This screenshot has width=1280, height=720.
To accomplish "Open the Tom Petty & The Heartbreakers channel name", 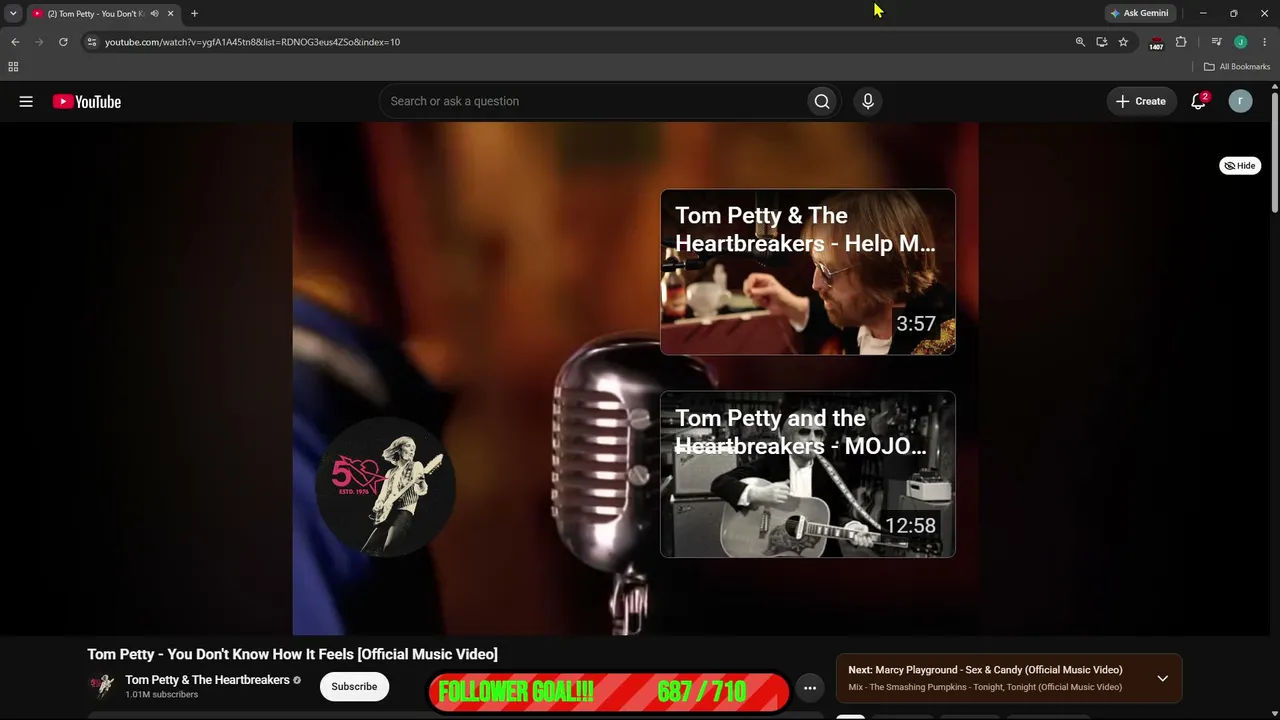I will pos(207,680).
